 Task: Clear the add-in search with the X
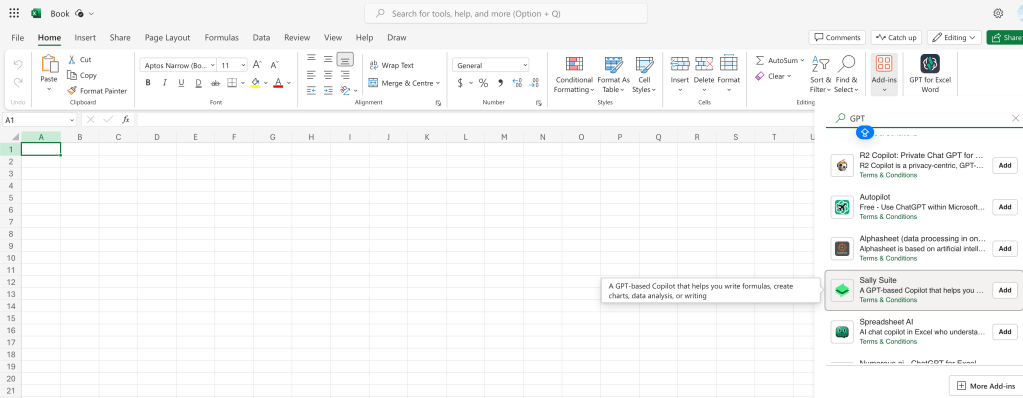[1015, 118]
